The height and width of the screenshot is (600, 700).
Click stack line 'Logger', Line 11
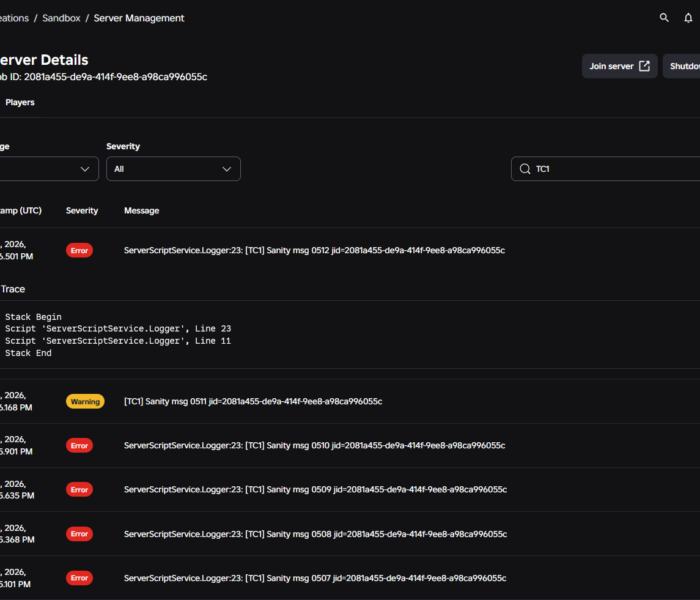pos(118,341)
